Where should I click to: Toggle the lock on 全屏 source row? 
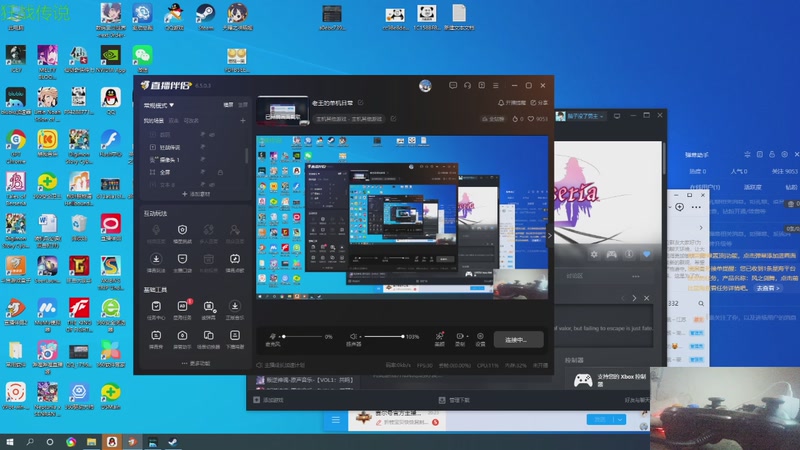(x=220, y=172)
